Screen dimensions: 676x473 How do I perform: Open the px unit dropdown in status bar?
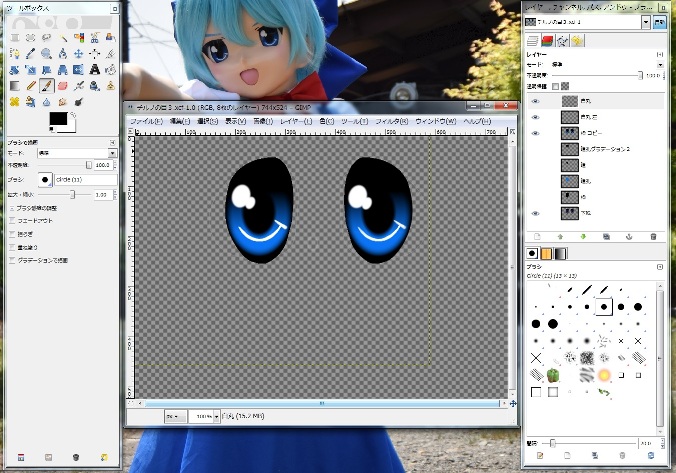pos(175,417)
